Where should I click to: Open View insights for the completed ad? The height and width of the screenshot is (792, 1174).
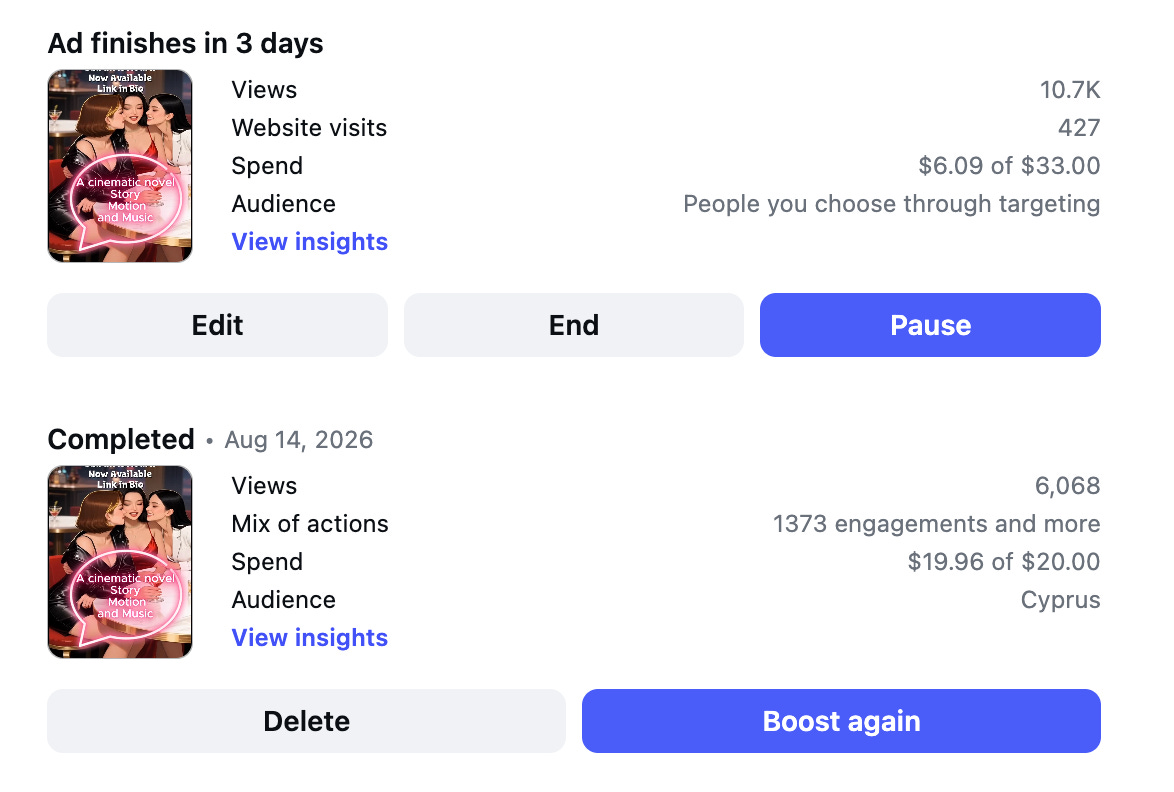click(309, 638)
